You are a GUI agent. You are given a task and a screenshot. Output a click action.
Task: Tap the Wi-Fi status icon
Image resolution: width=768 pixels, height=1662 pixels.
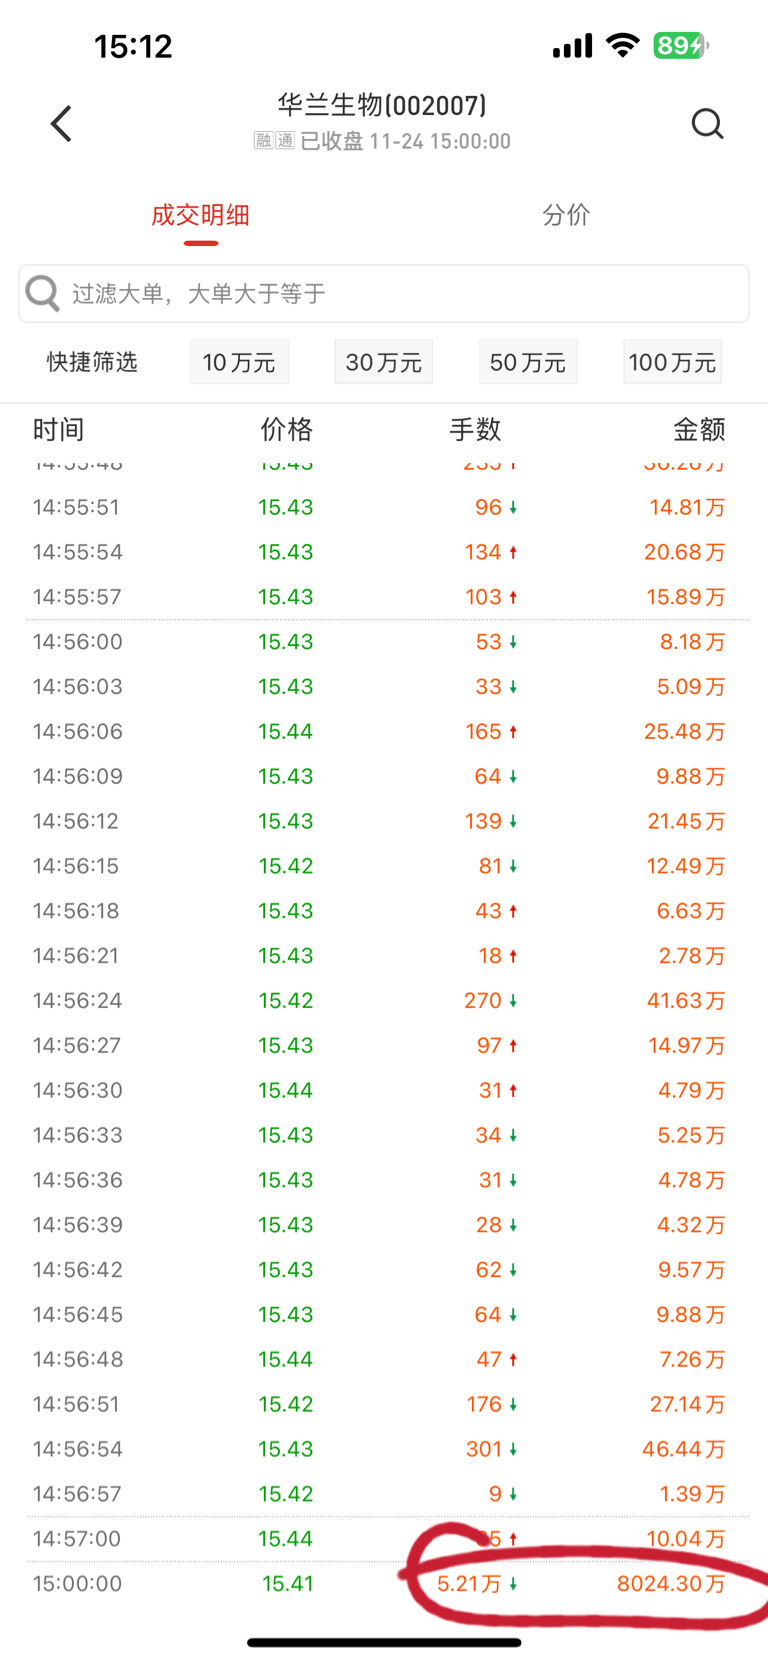coord(623,45)
